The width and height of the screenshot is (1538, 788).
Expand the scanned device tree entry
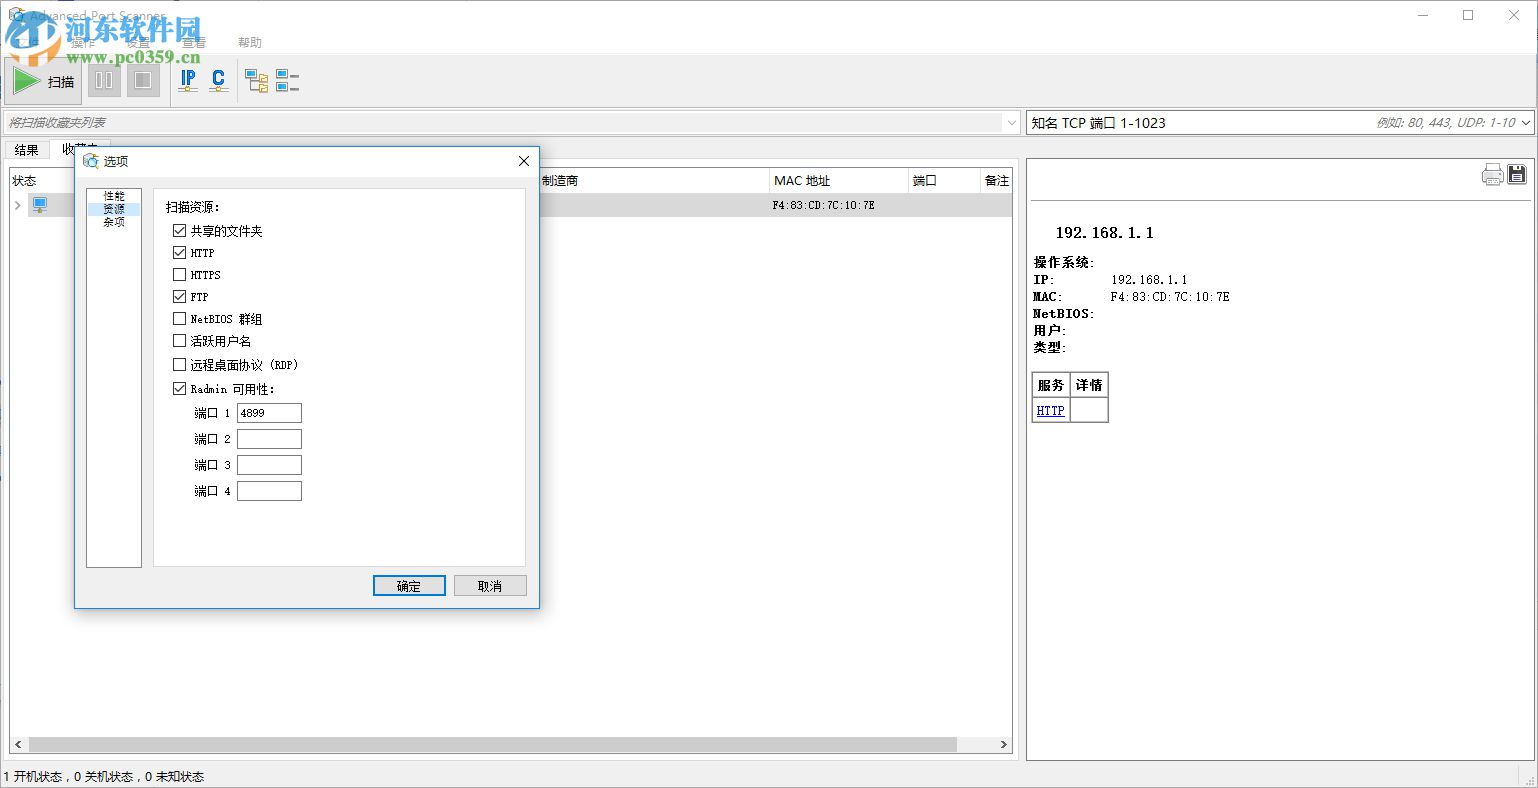pos(18,204)
